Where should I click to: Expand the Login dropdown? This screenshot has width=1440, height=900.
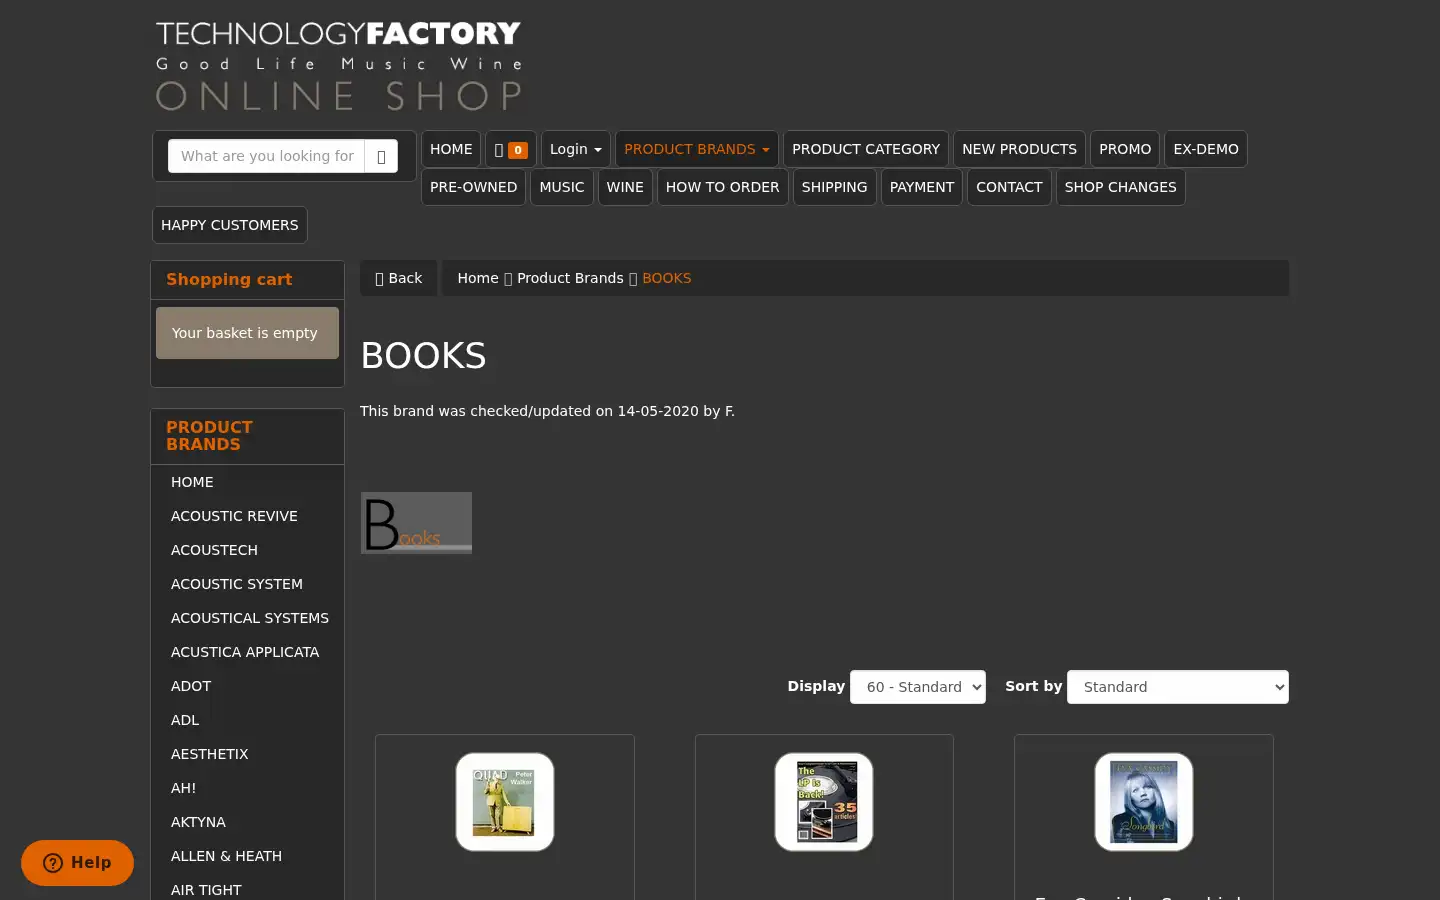(x=576, y=149)
